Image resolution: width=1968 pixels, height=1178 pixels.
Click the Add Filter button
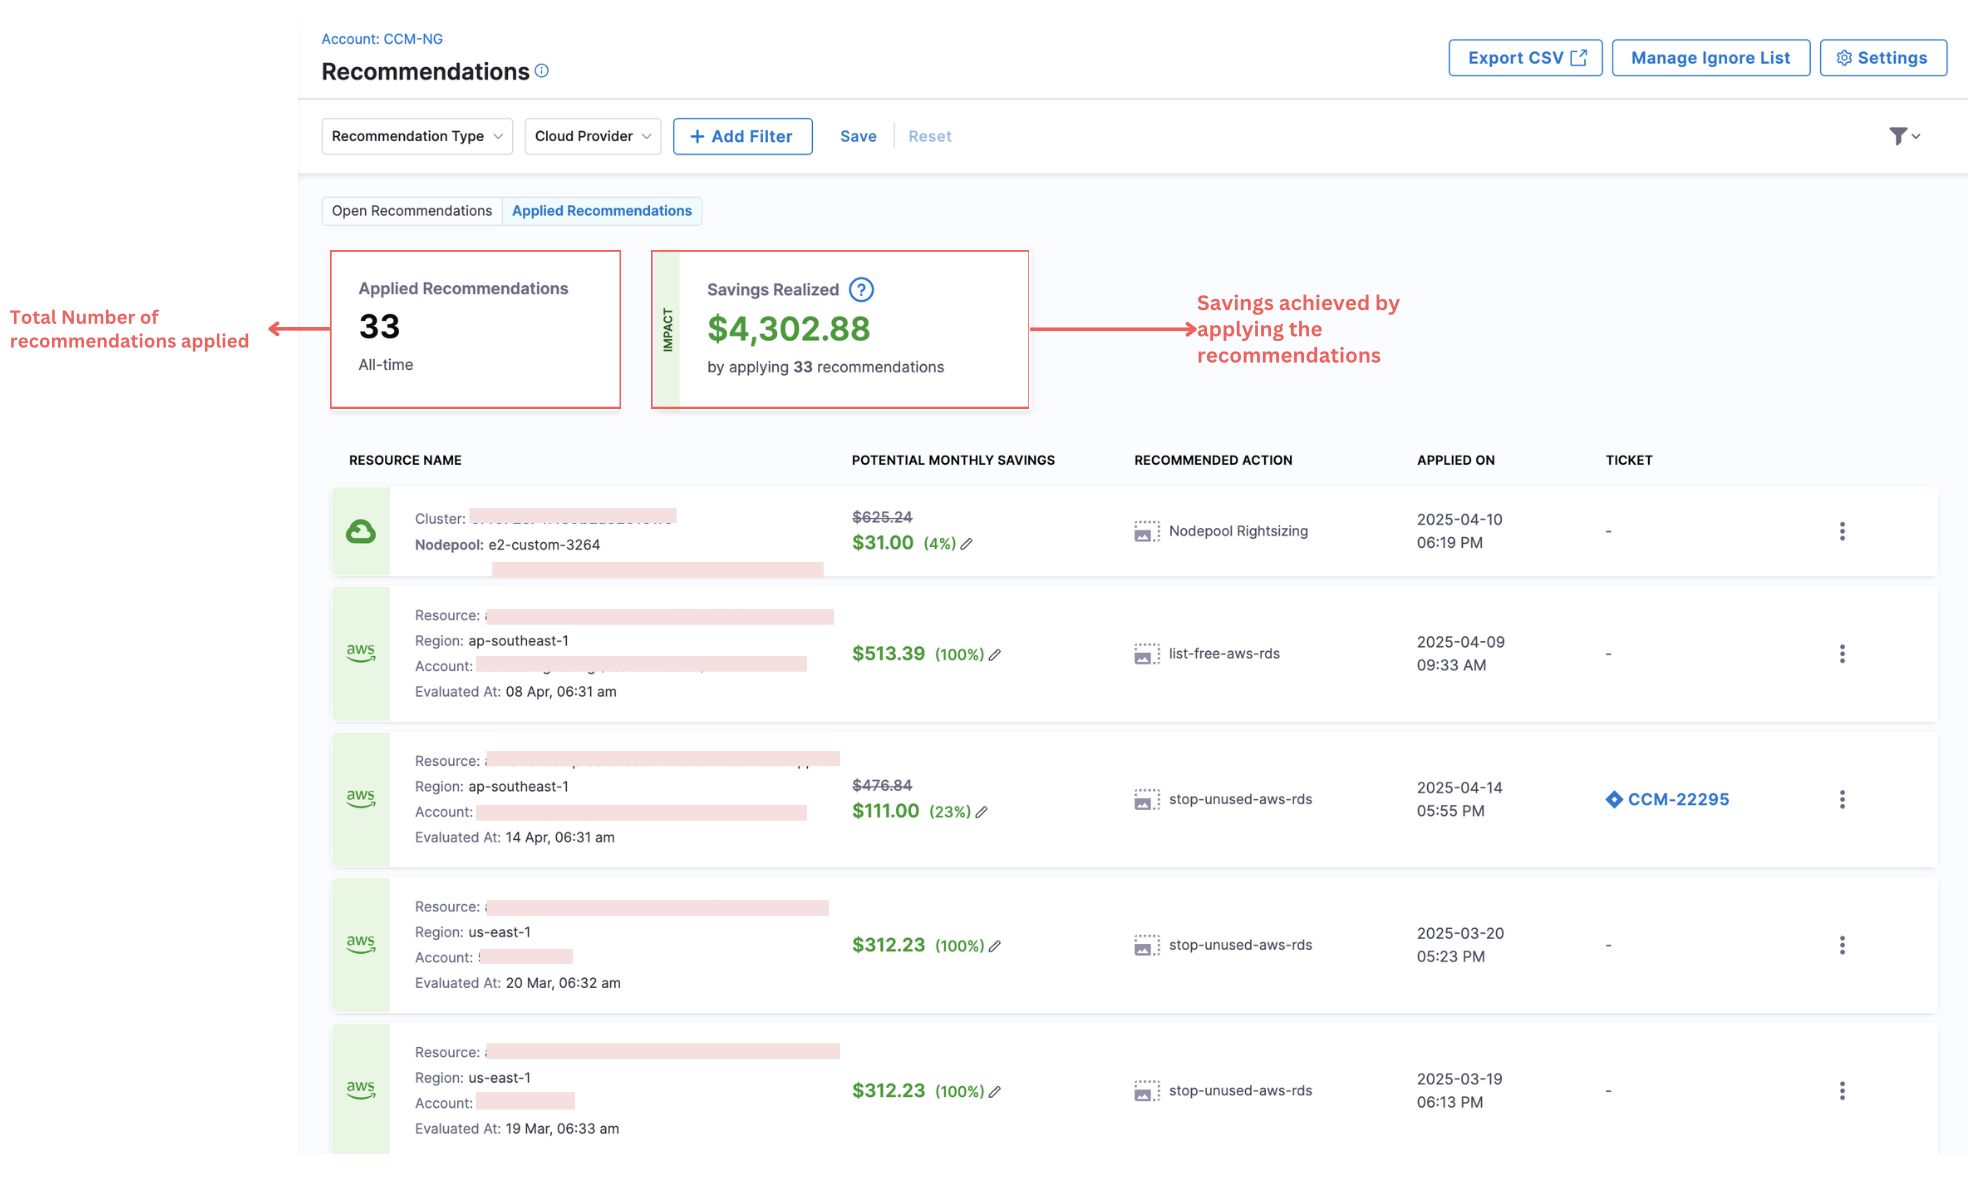(x=742, y=136)
